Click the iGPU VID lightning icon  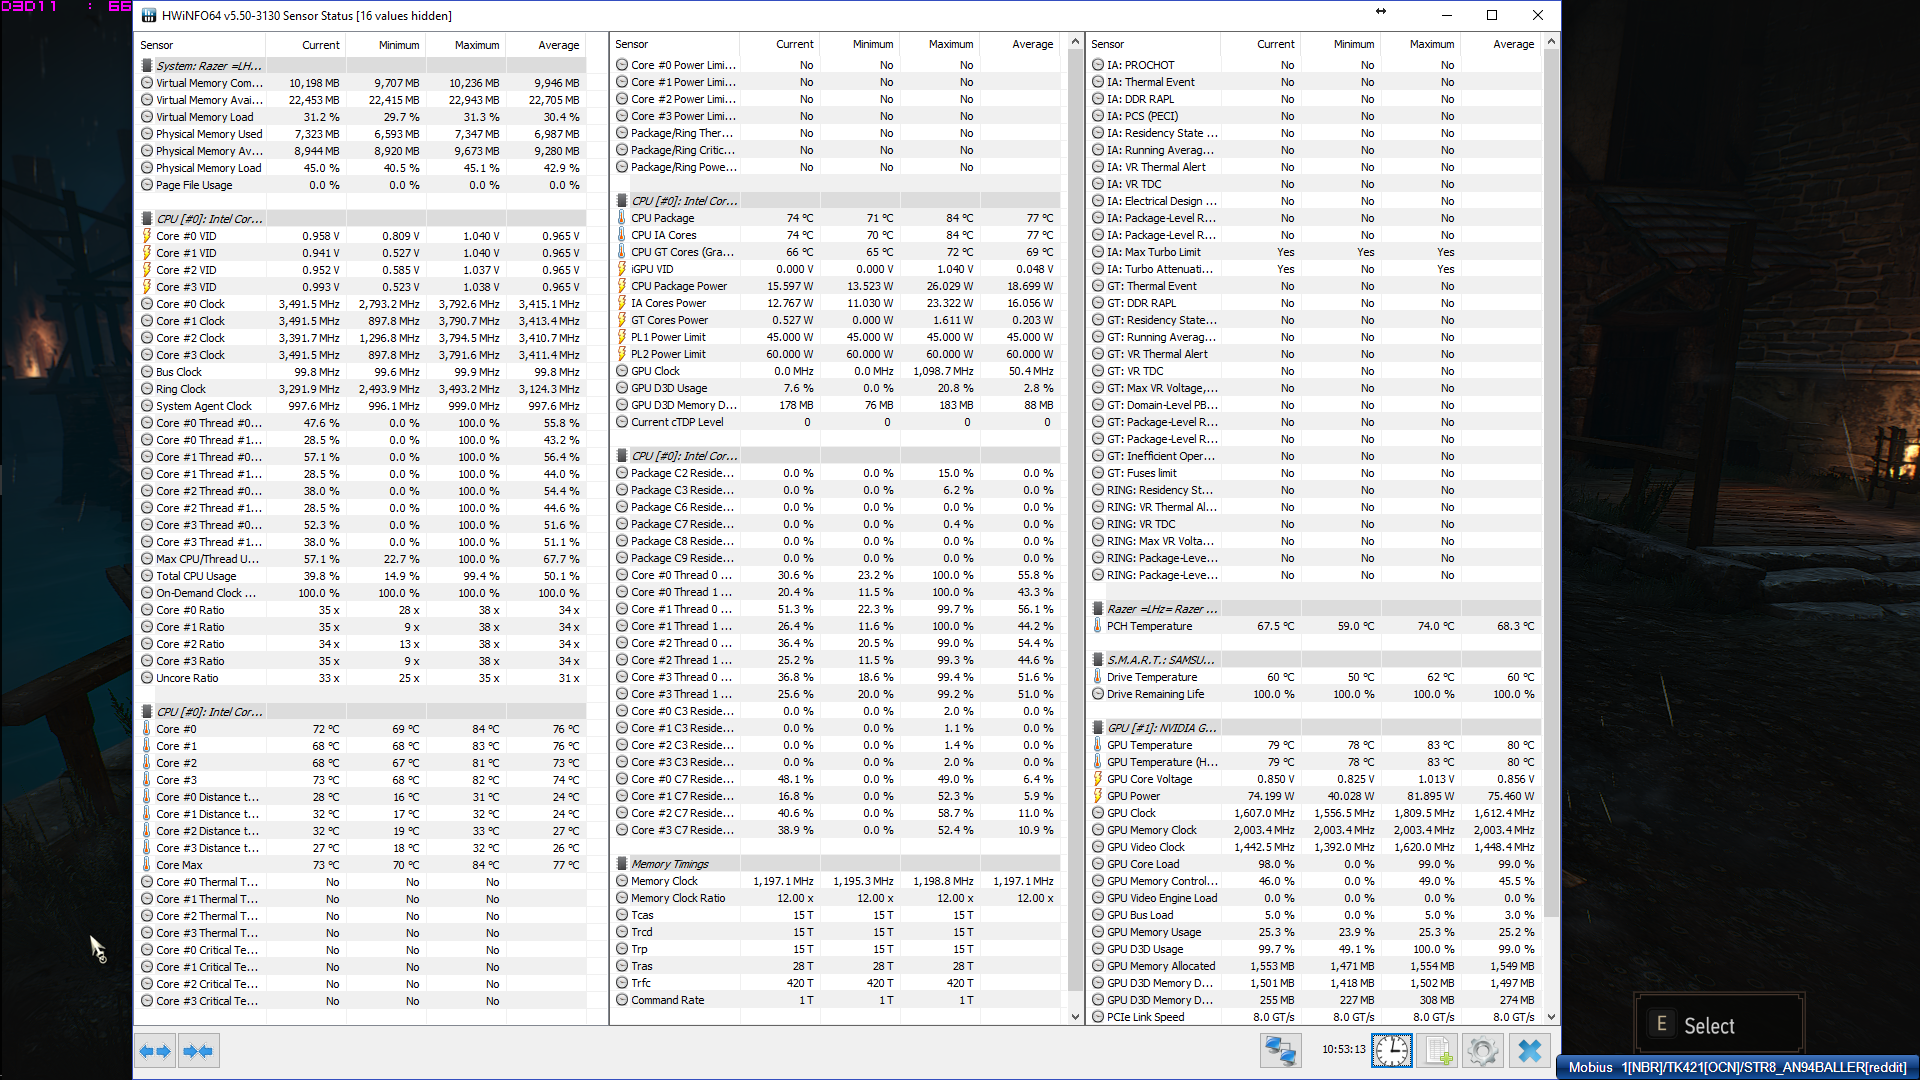[622, 269]
